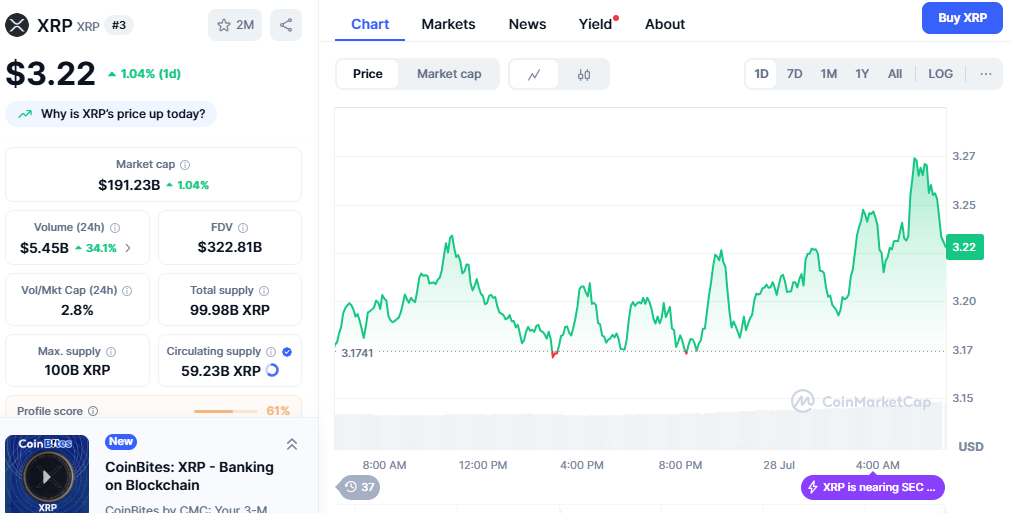This screenshot has height=513, width=1011.
Task: Click the XRP coin logo icon
Action: [17, 25]
